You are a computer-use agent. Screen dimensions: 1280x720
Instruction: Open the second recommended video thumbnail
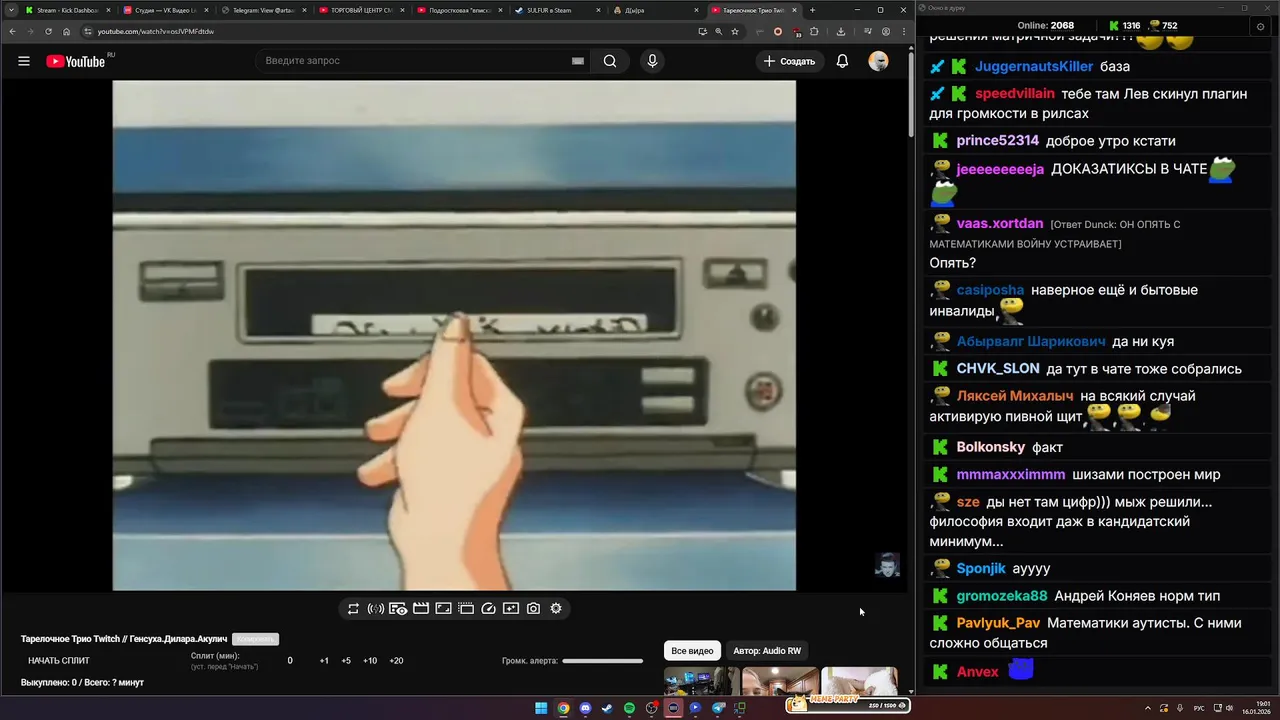click(x=781, y=681)
